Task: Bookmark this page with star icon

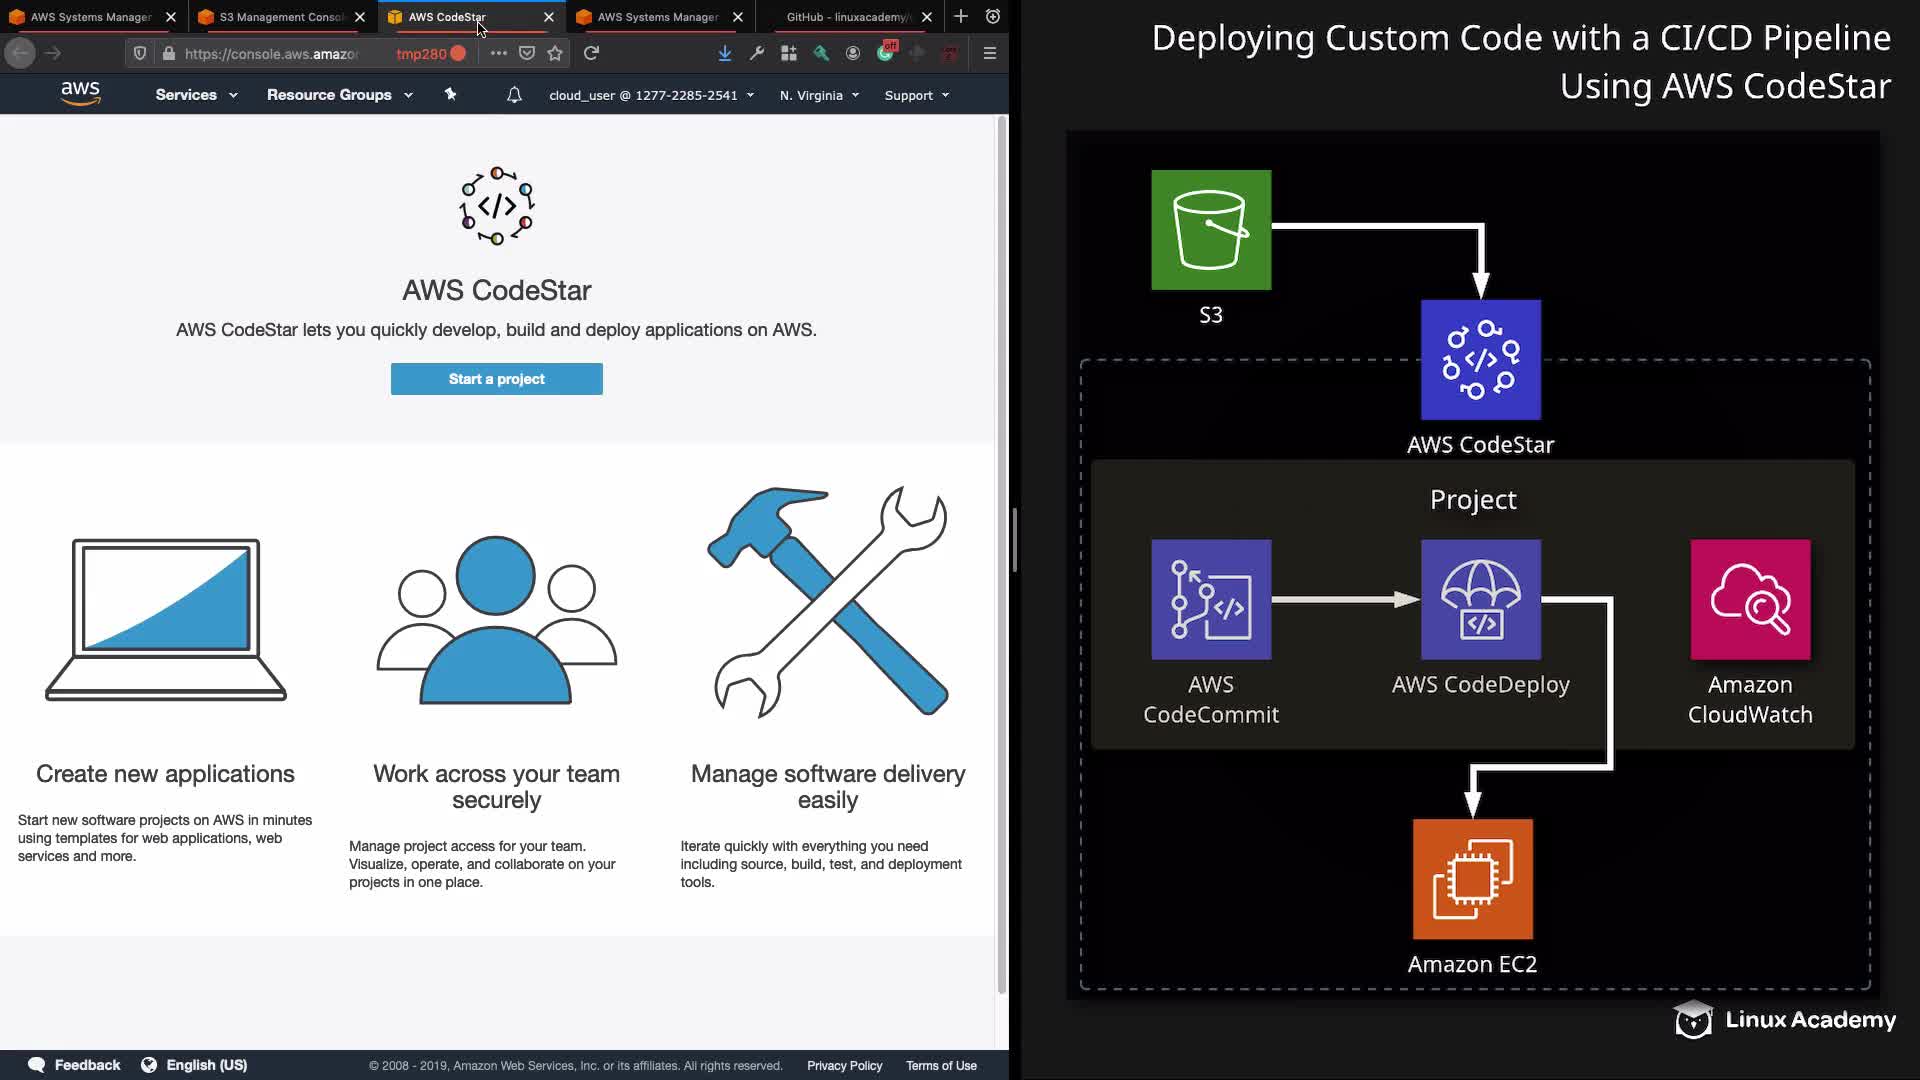Action: [555, 53]
